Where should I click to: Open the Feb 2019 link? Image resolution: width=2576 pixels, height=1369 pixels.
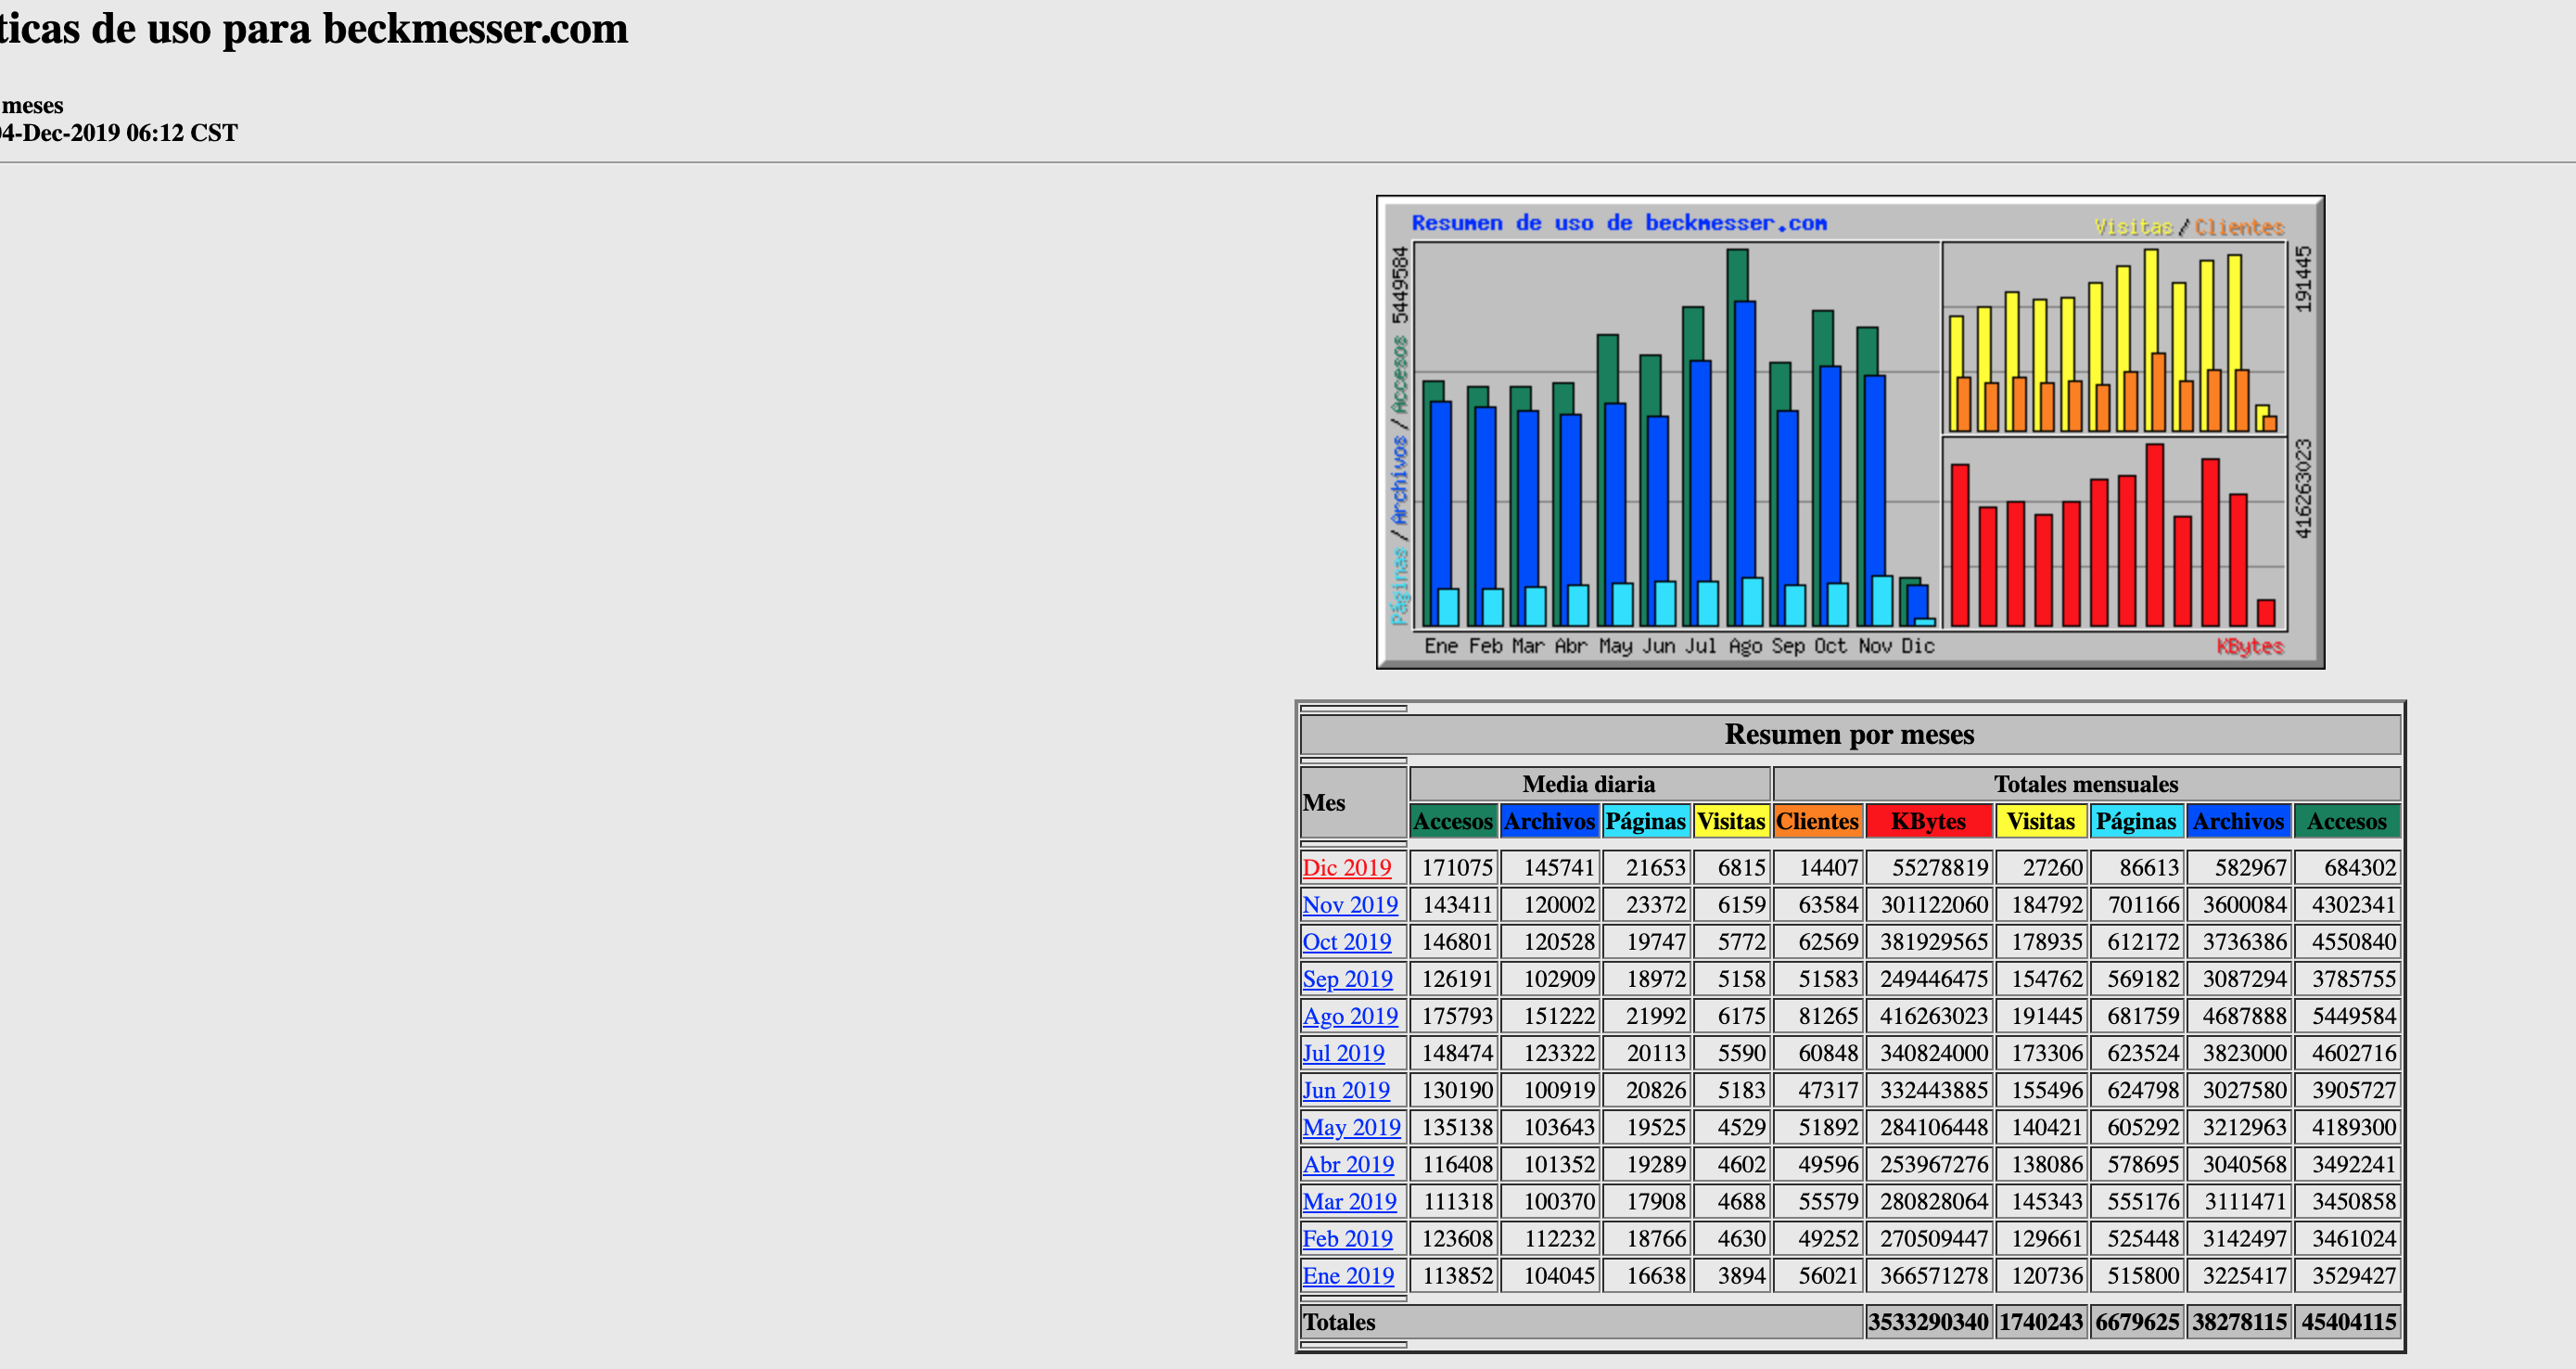click(x=1347, y=1238)
